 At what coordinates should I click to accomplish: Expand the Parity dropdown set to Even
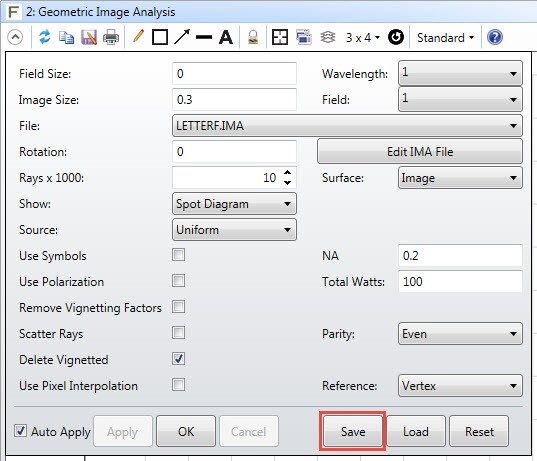pyautogui.click(x=460, y=334)
